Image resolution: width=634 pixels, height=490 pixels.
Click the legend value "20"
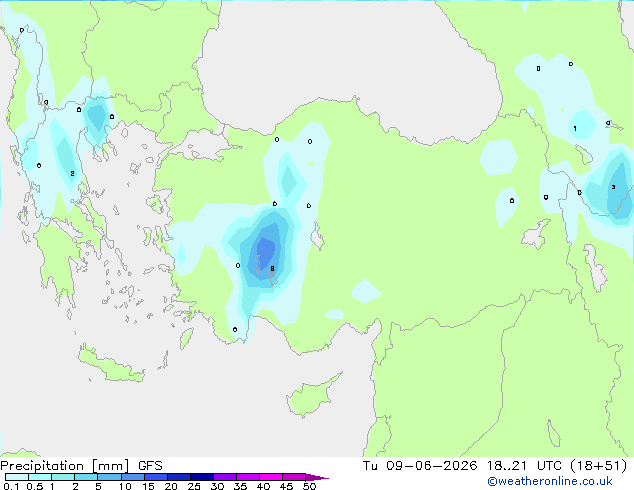171,486
